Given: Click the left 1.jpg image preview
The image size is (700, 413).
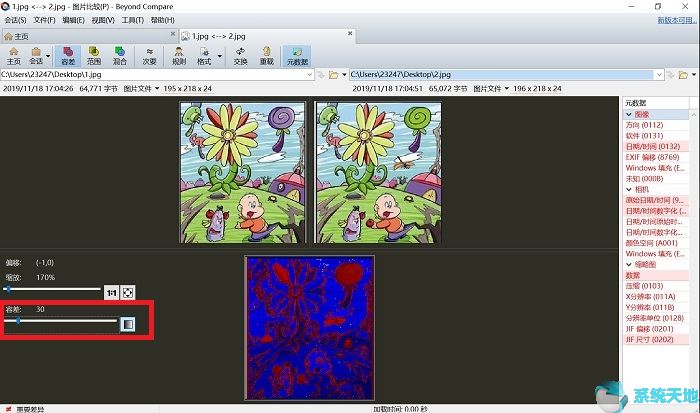Looking at the screenshot, I should (242, 172).
